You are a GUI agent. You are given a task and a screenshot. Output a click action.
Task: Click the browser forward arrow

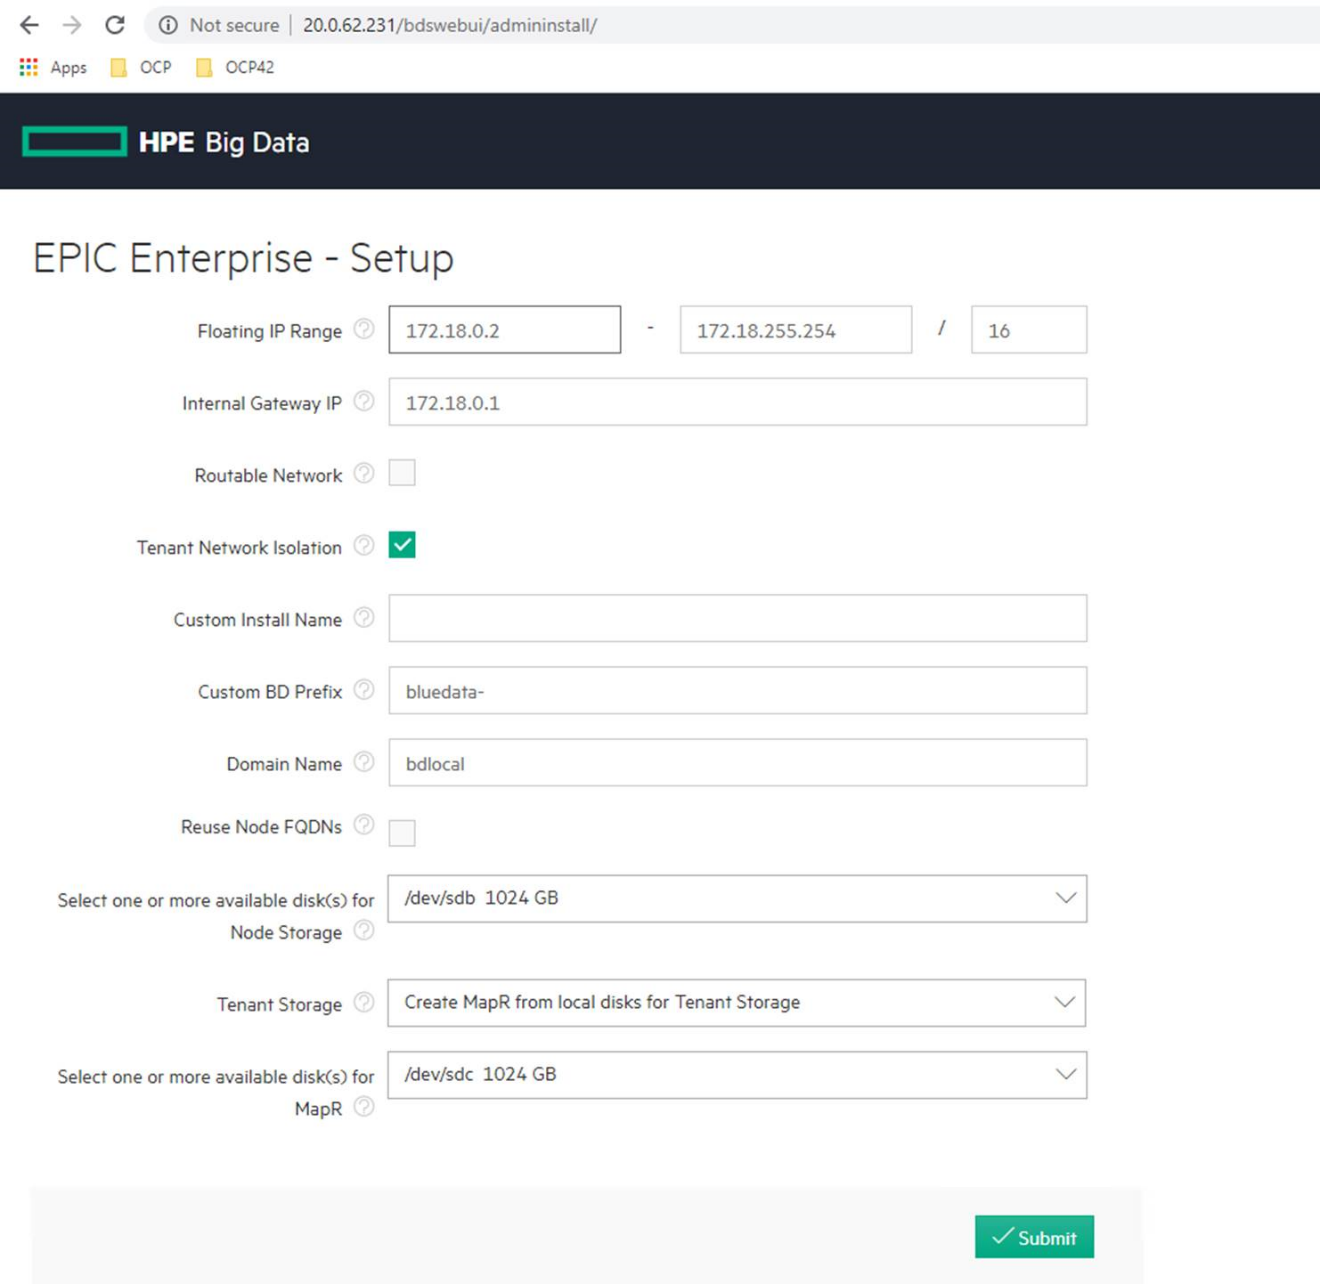(72, 25)
